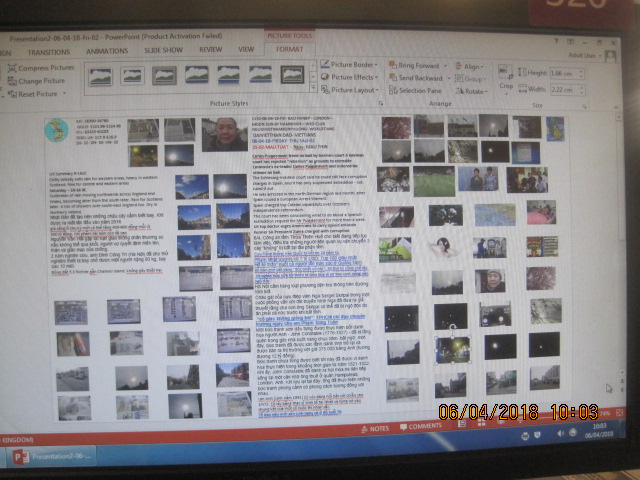This screenshot has height=480, width=640.
Task: Click the Fit slide to window icon
Action: click(x=619, y=413)
